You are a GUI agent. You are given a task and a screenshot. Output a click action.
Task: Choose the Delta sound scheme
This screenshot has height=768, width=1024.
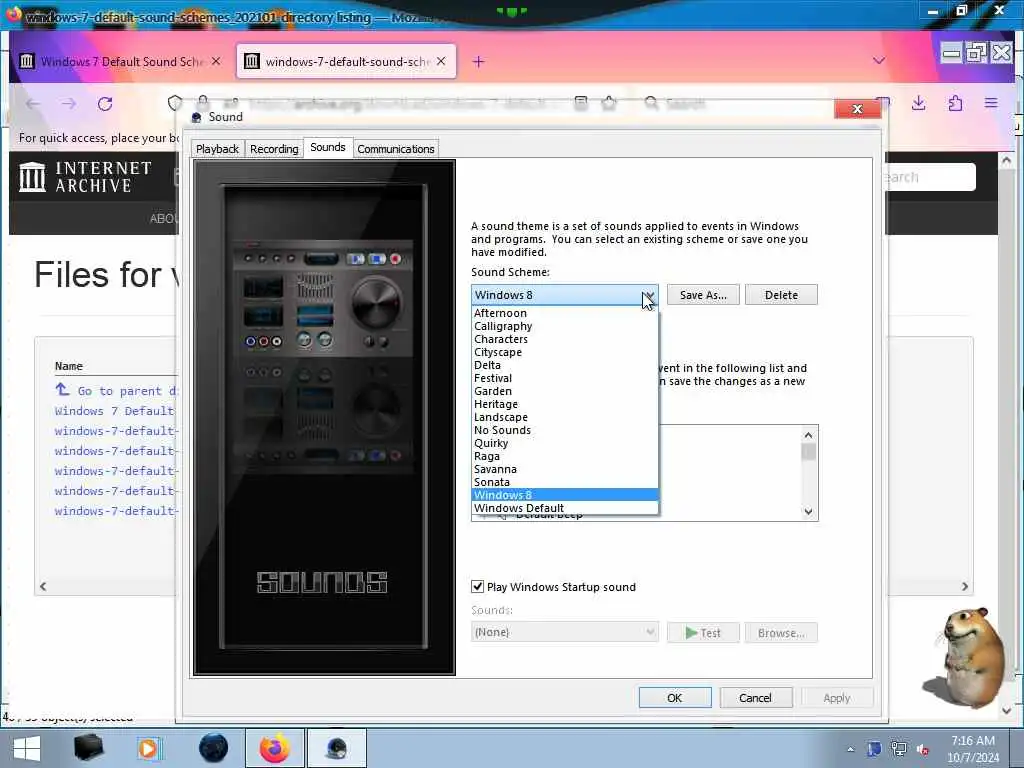(564, 366)
